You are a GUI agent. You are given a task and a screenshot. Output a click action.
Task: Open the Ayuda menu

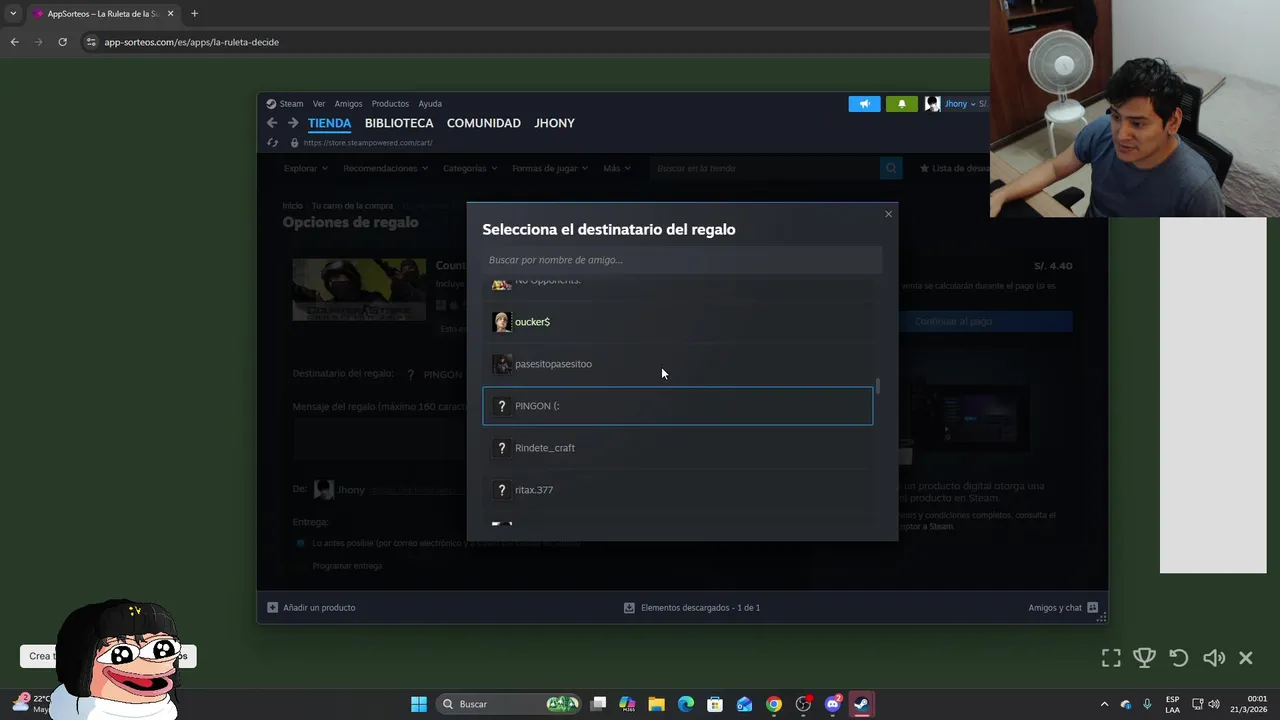pos(430,104)
